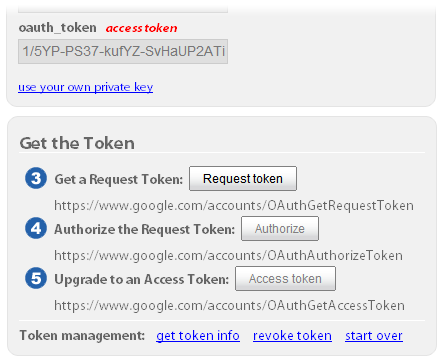
Task: Click the oauth_token field label
Action: coord(58,28)
